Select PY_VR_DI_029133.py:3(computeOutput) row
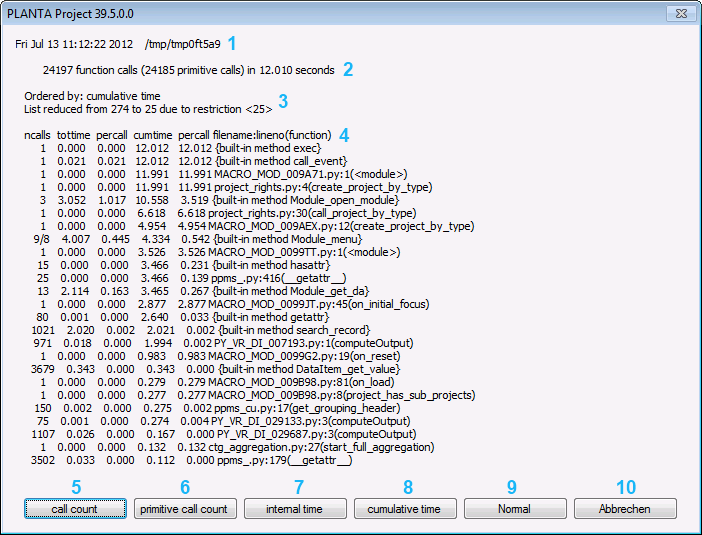Image resolution: width=702 pixels, height=535 pixels. [x=223, y=421]
